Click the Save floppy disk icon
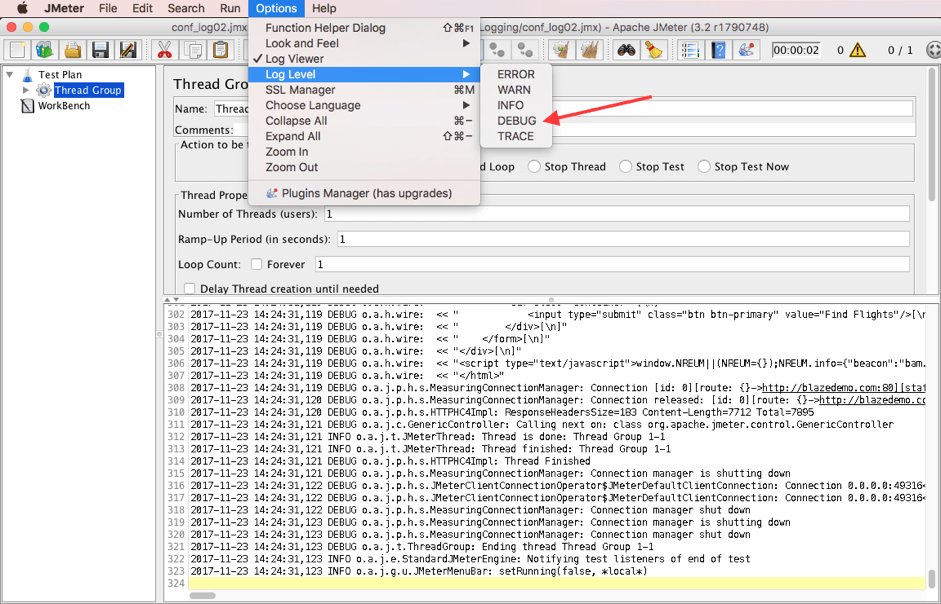This screenshot has height=604, width=941. click(100, 50)
